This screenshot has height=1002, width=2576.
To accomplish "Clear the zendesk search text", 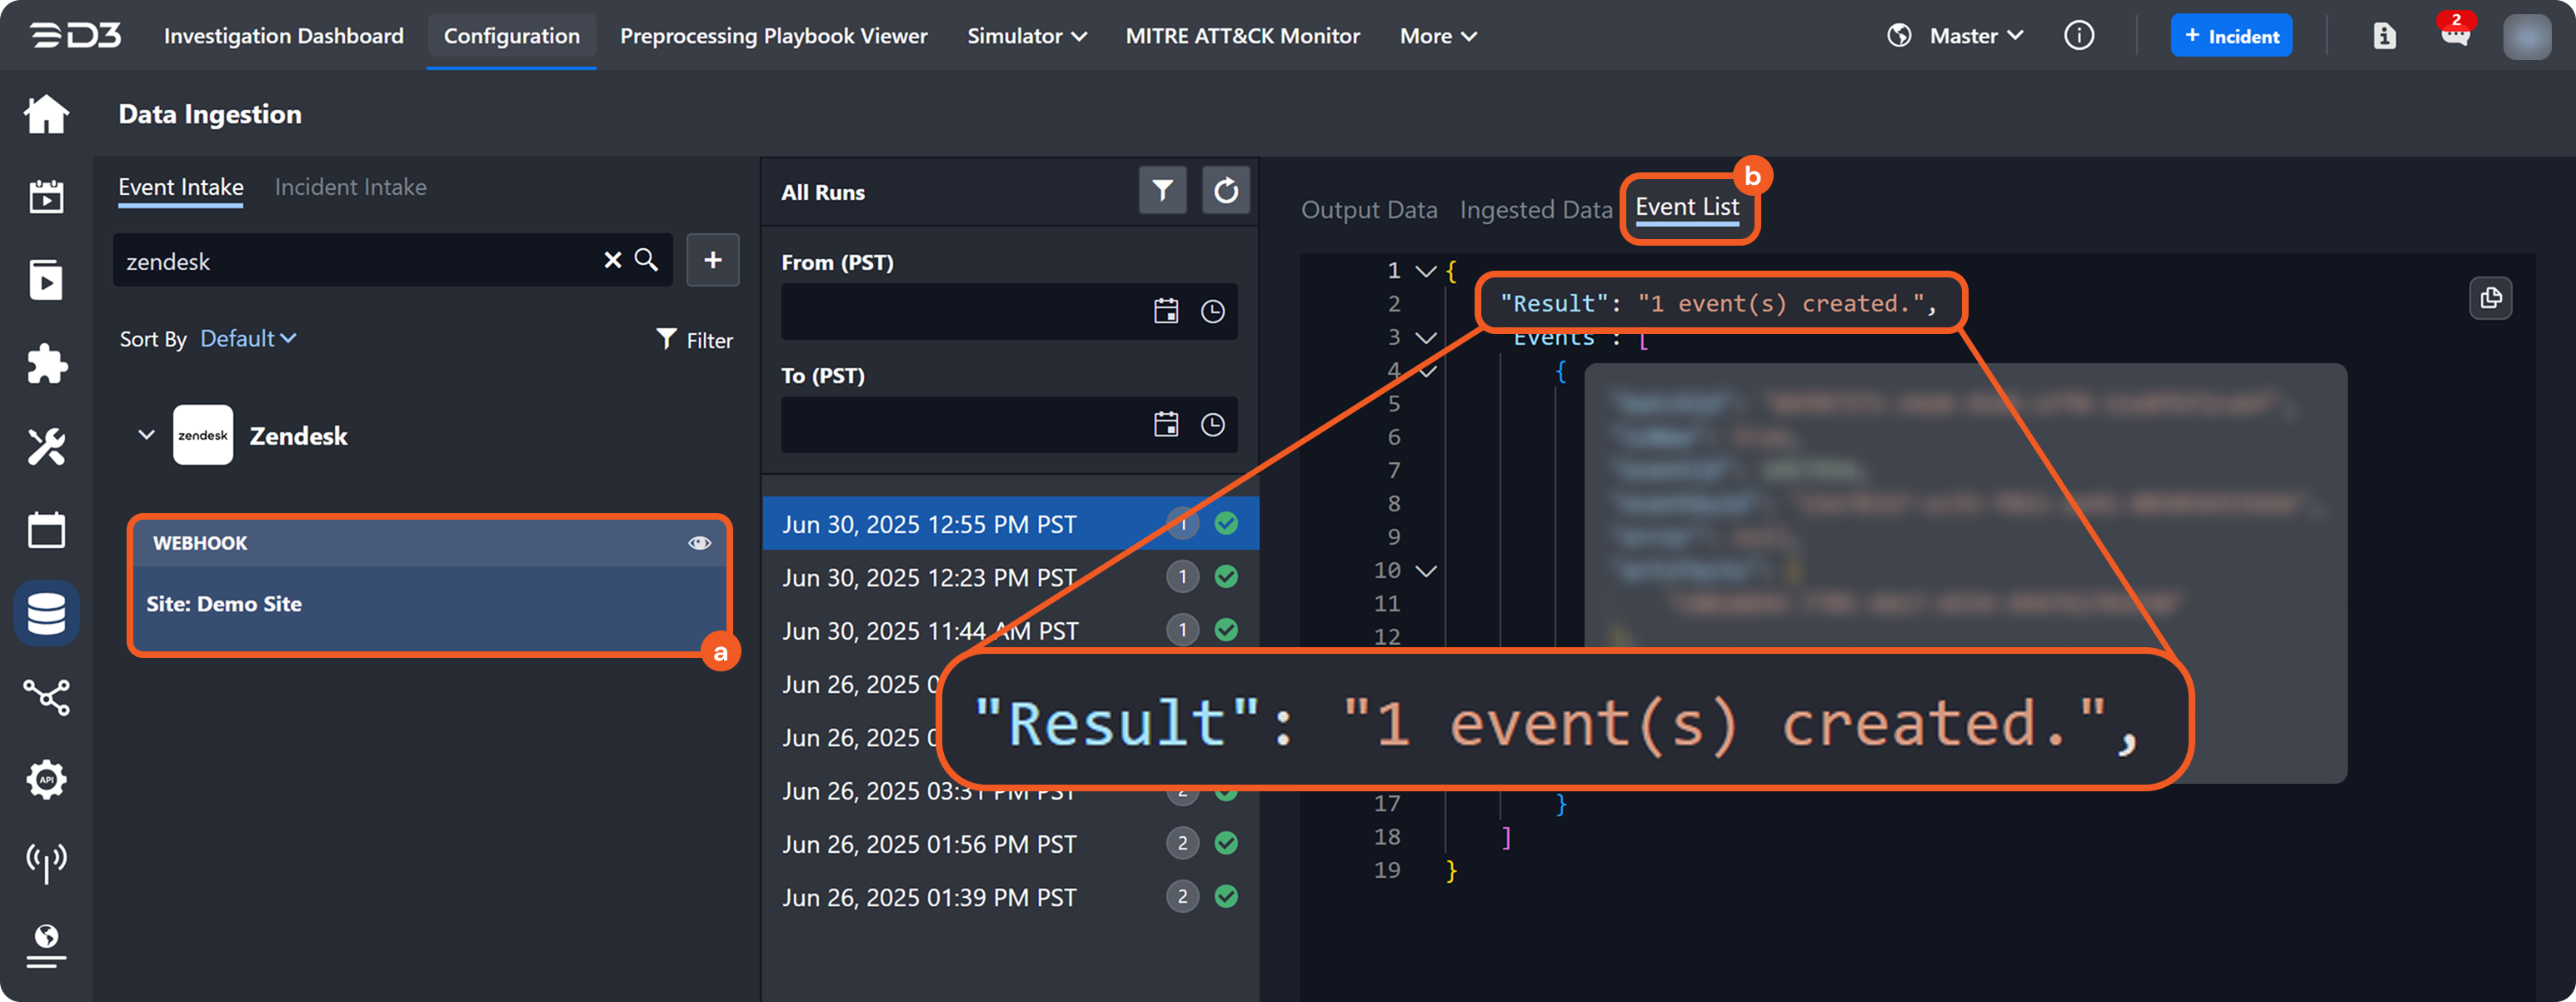I will tap(613, 260).
